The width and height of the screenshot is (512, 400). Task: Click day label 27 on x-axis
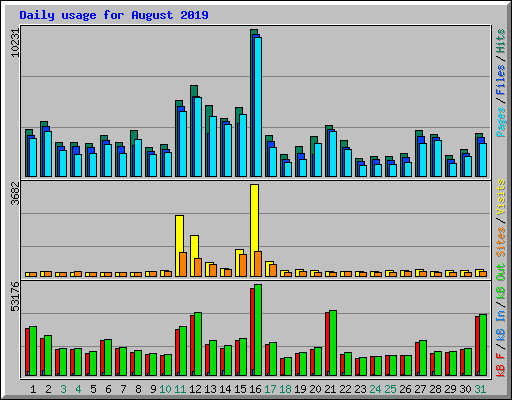coord(420,389)
